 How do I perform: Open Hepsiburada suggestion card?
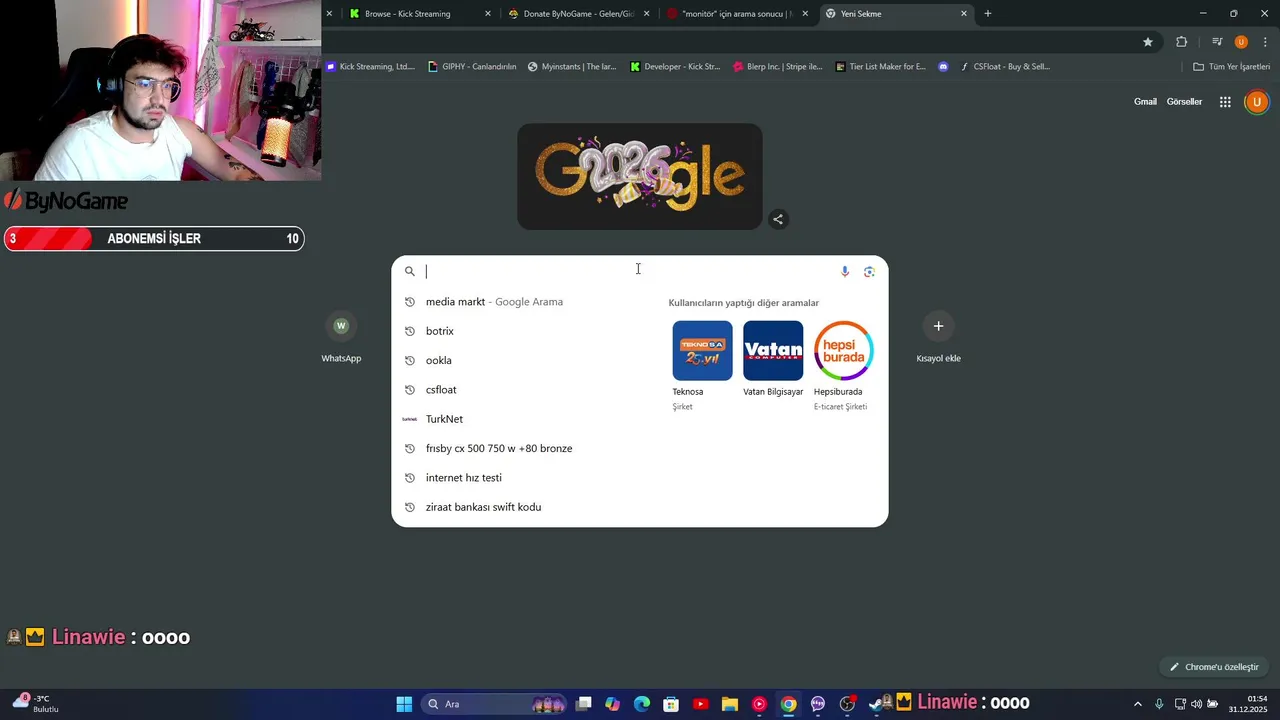coord(843,366)
